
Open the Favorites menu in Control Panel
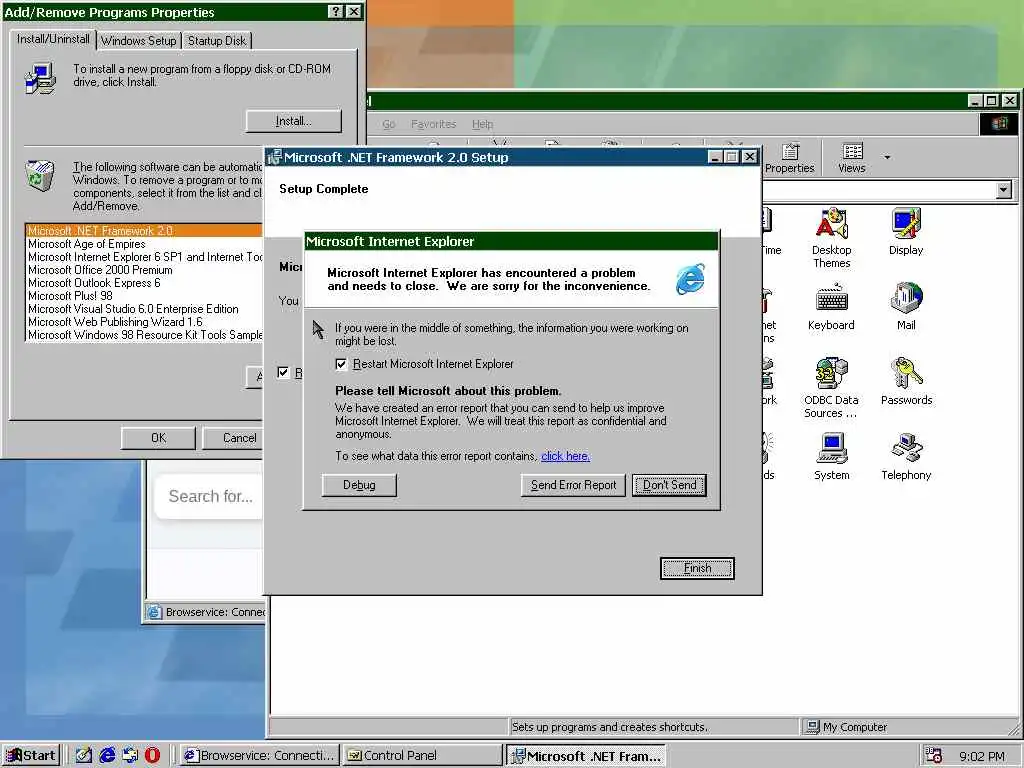pyautogui.click(x=434, y=124)
